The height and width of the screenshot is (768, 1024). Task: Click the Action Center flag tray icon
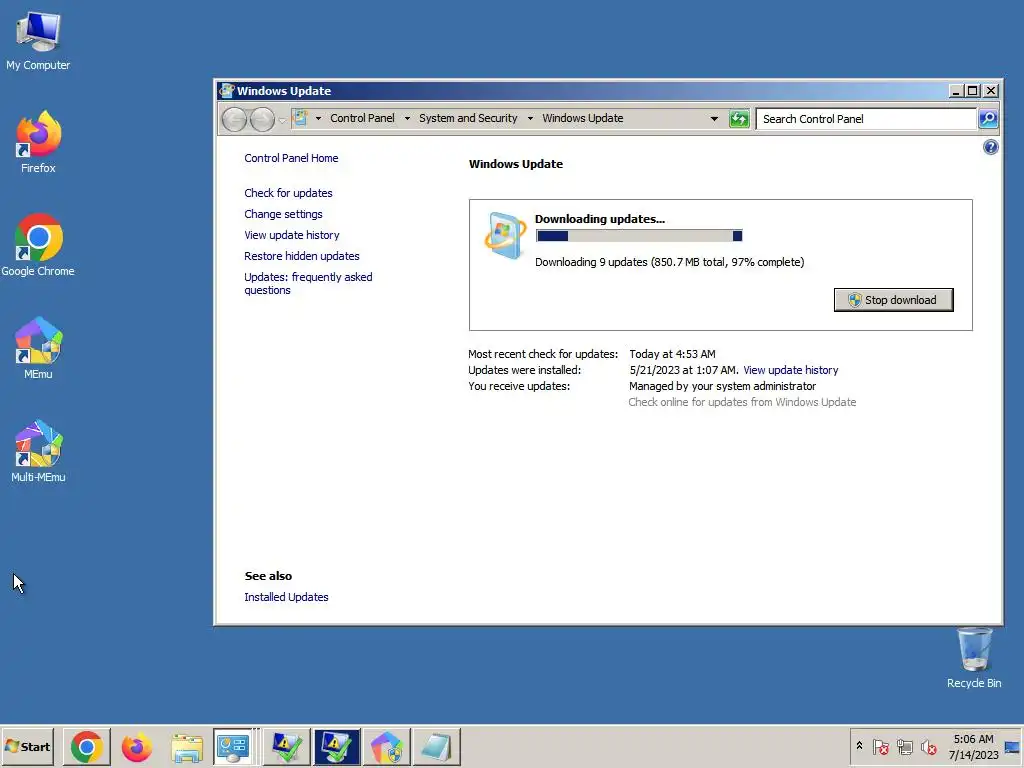[880, 746]
